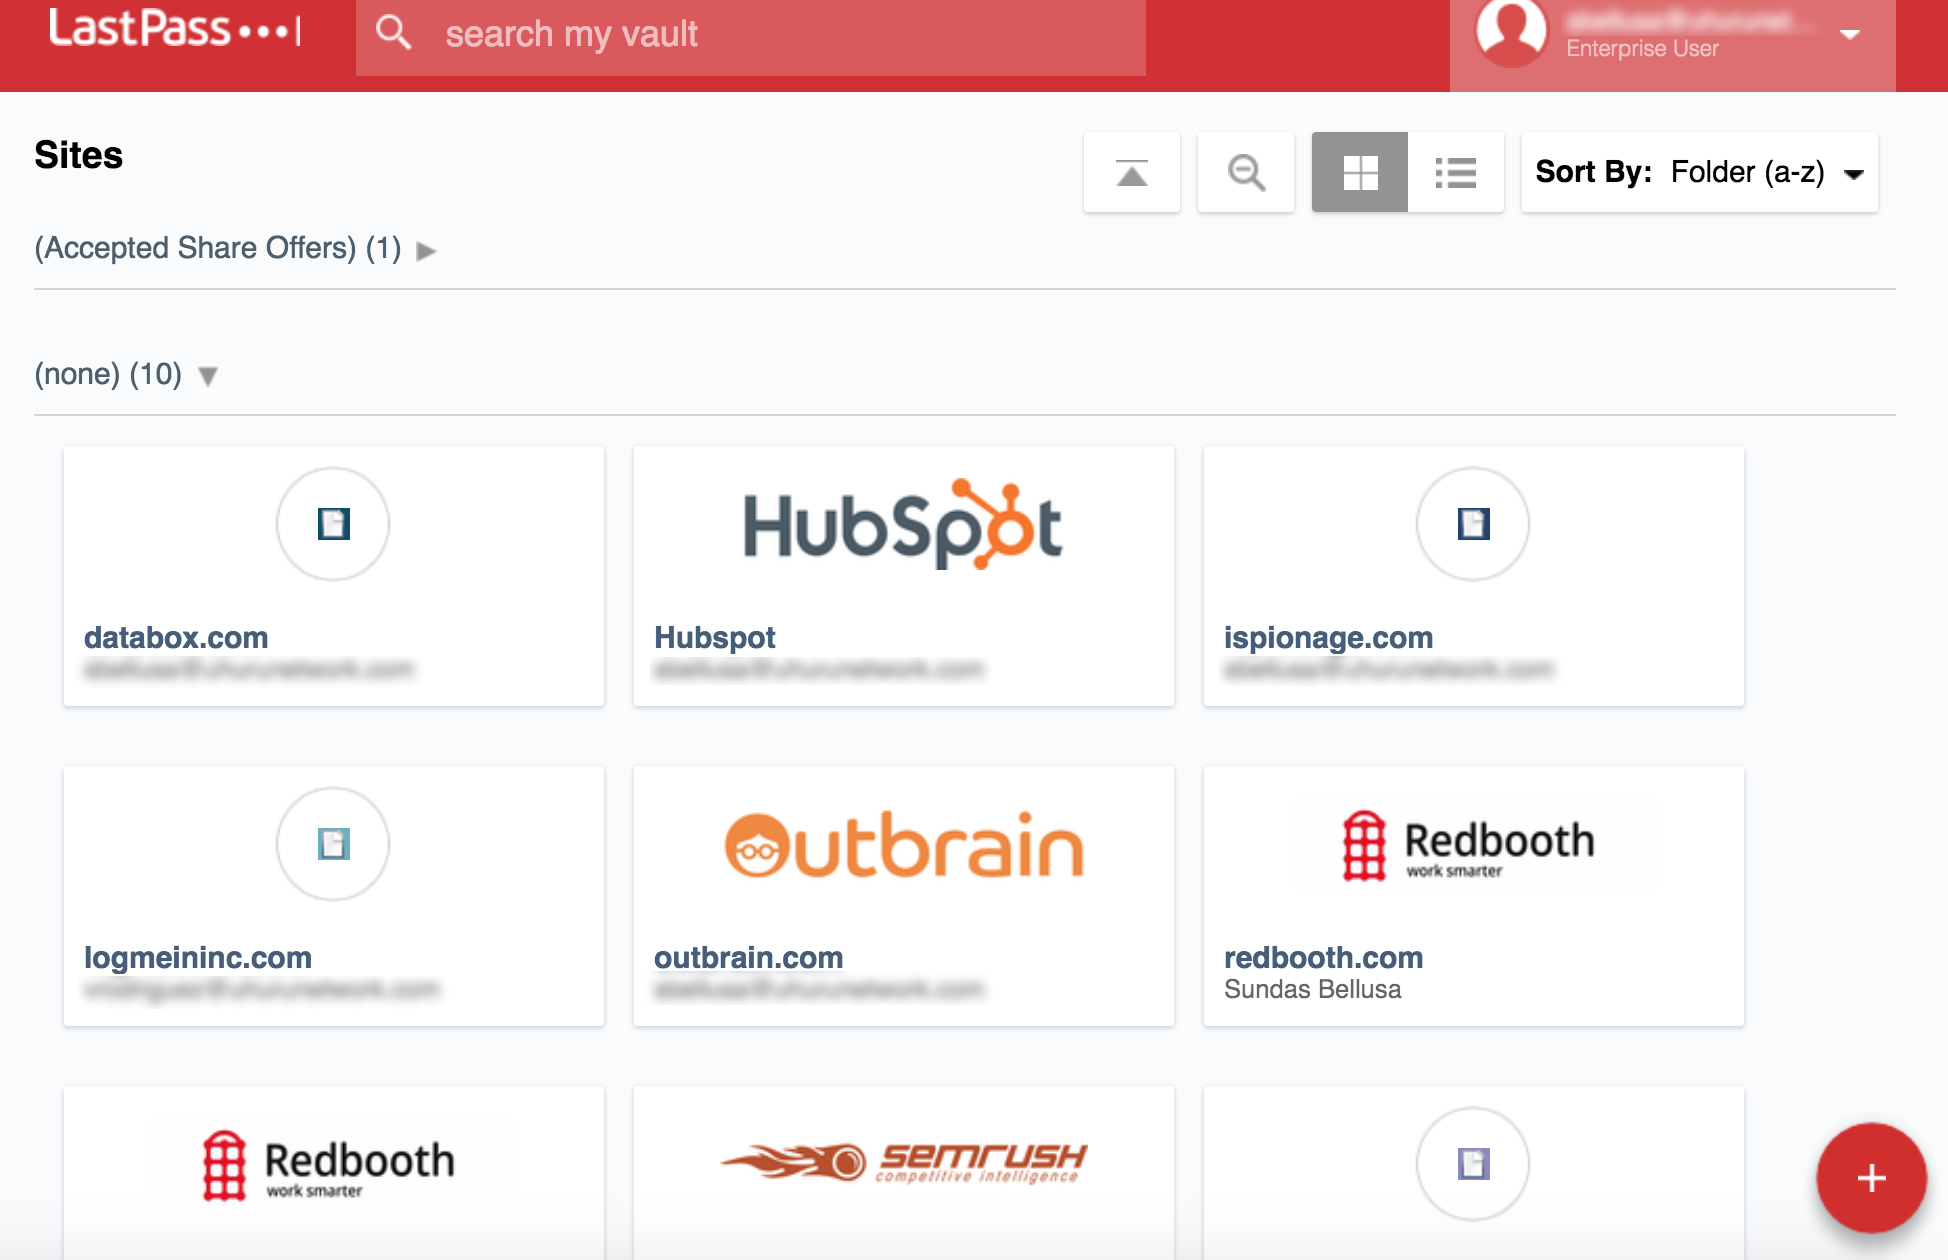Click the SEMrush logo card
This screenshot has height=1260, width=1948.
point(904,1162)
